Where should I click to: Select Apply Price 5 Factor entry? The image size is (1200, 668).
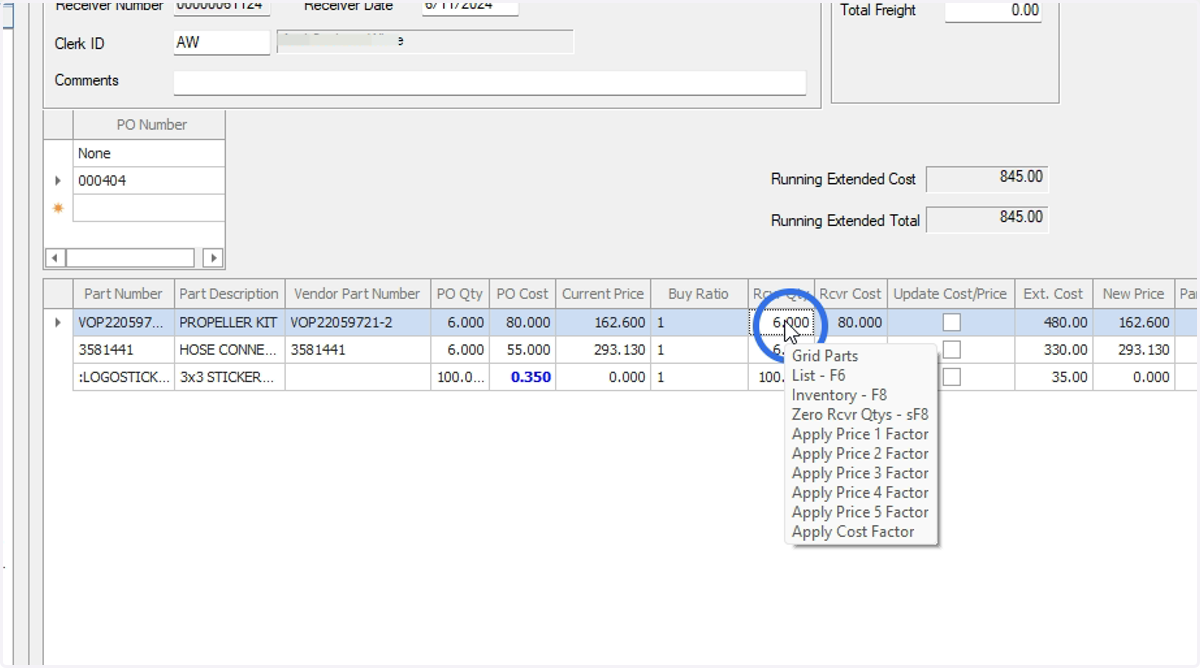pos(862,512)
